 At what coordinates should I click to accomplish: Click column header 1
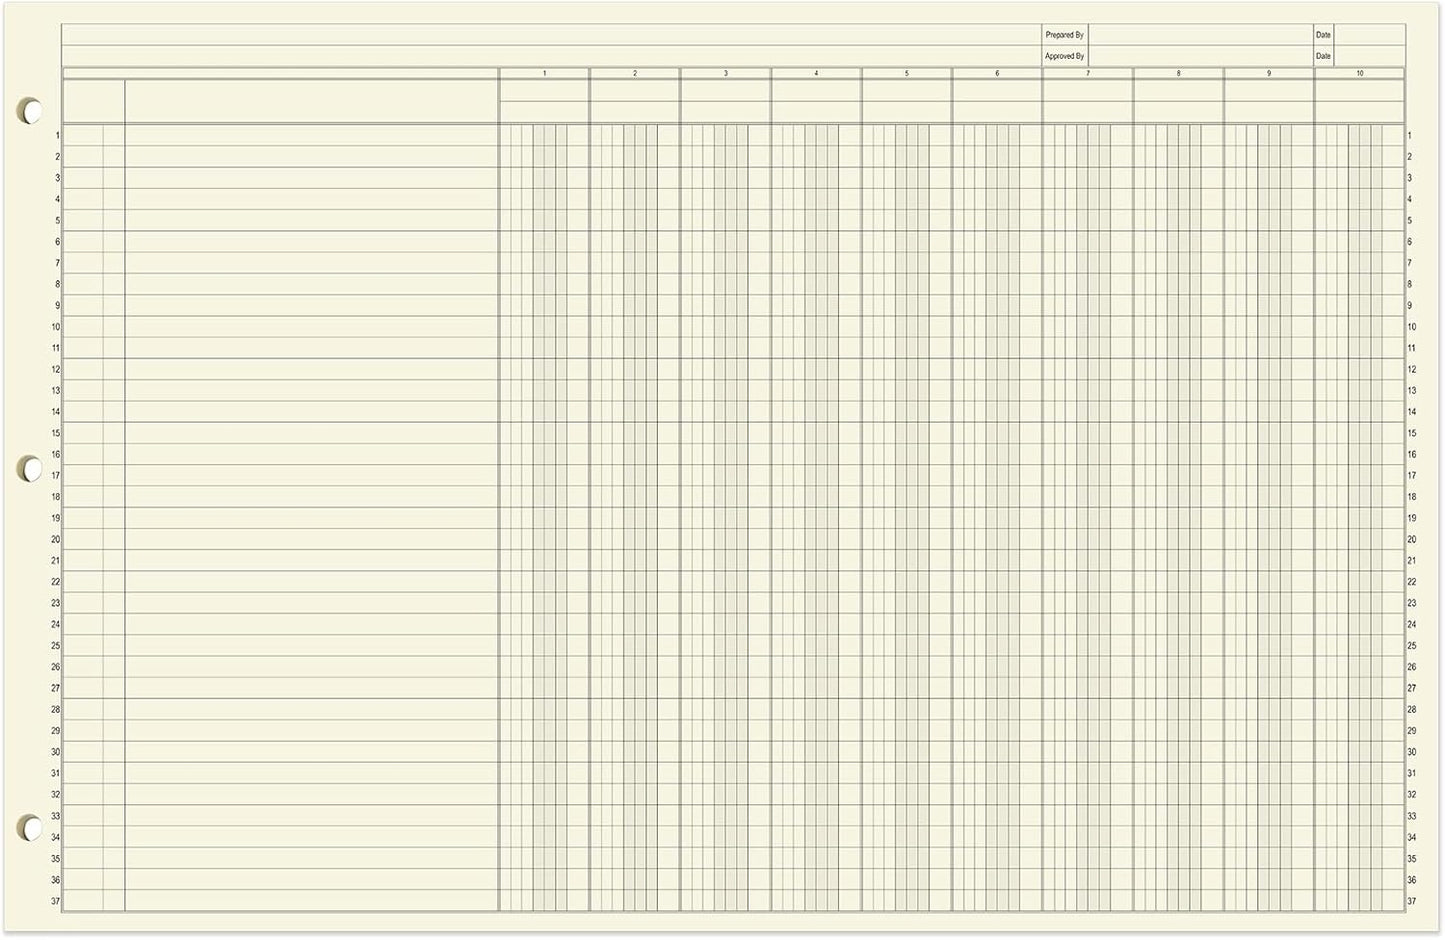coord(545,73)
